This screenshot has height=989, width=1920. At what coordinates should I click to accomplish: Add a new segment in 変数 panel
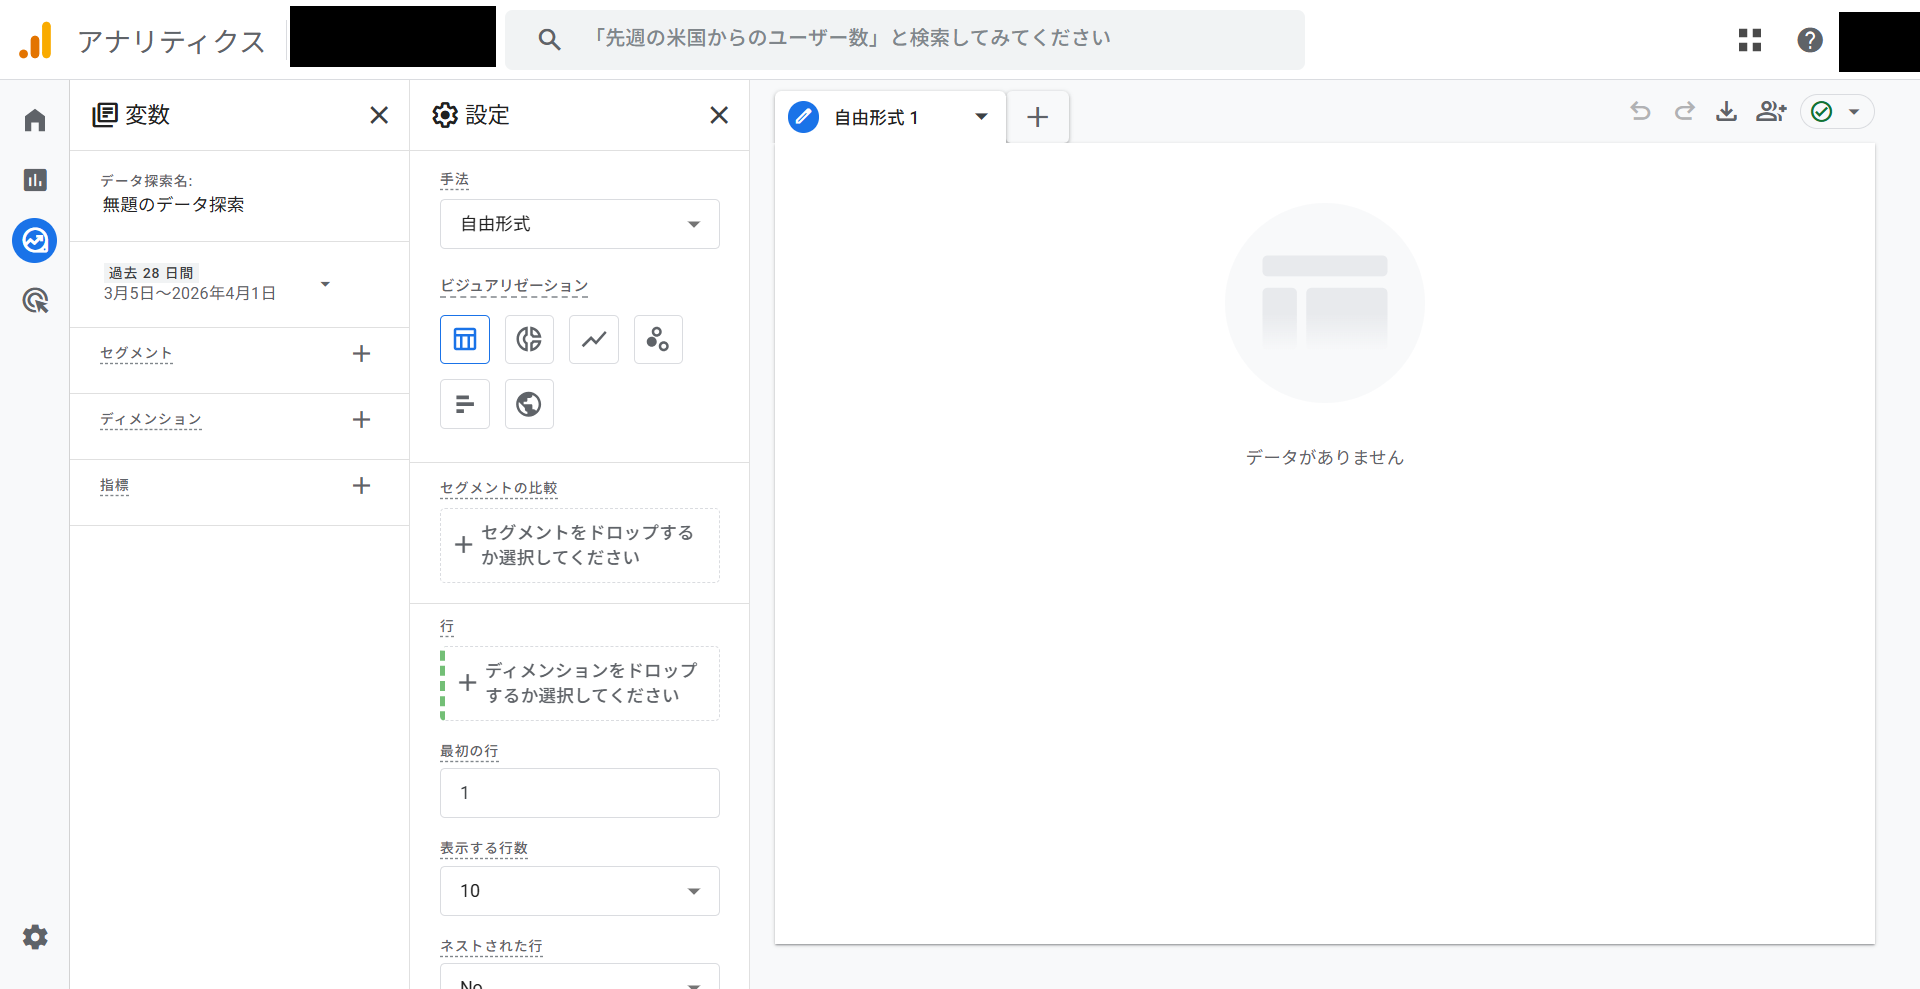[361, 354]
